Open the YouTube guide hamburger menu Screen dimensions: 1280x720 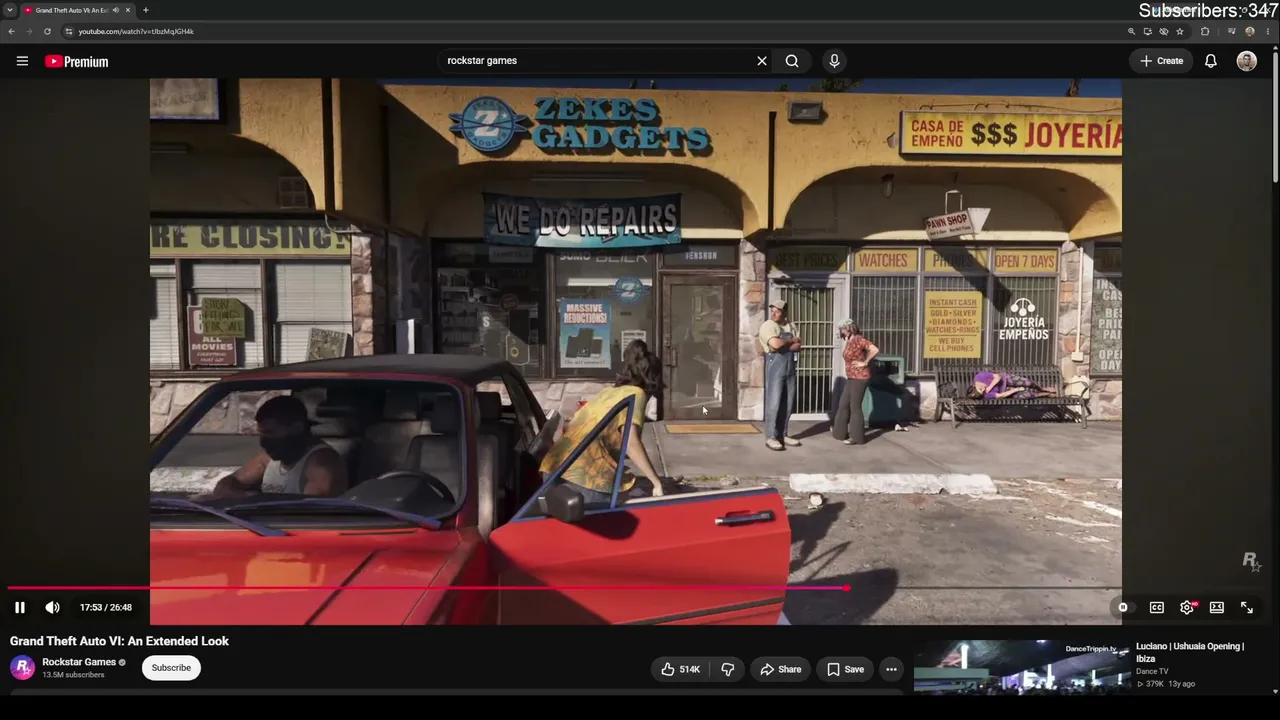point(22,61)
